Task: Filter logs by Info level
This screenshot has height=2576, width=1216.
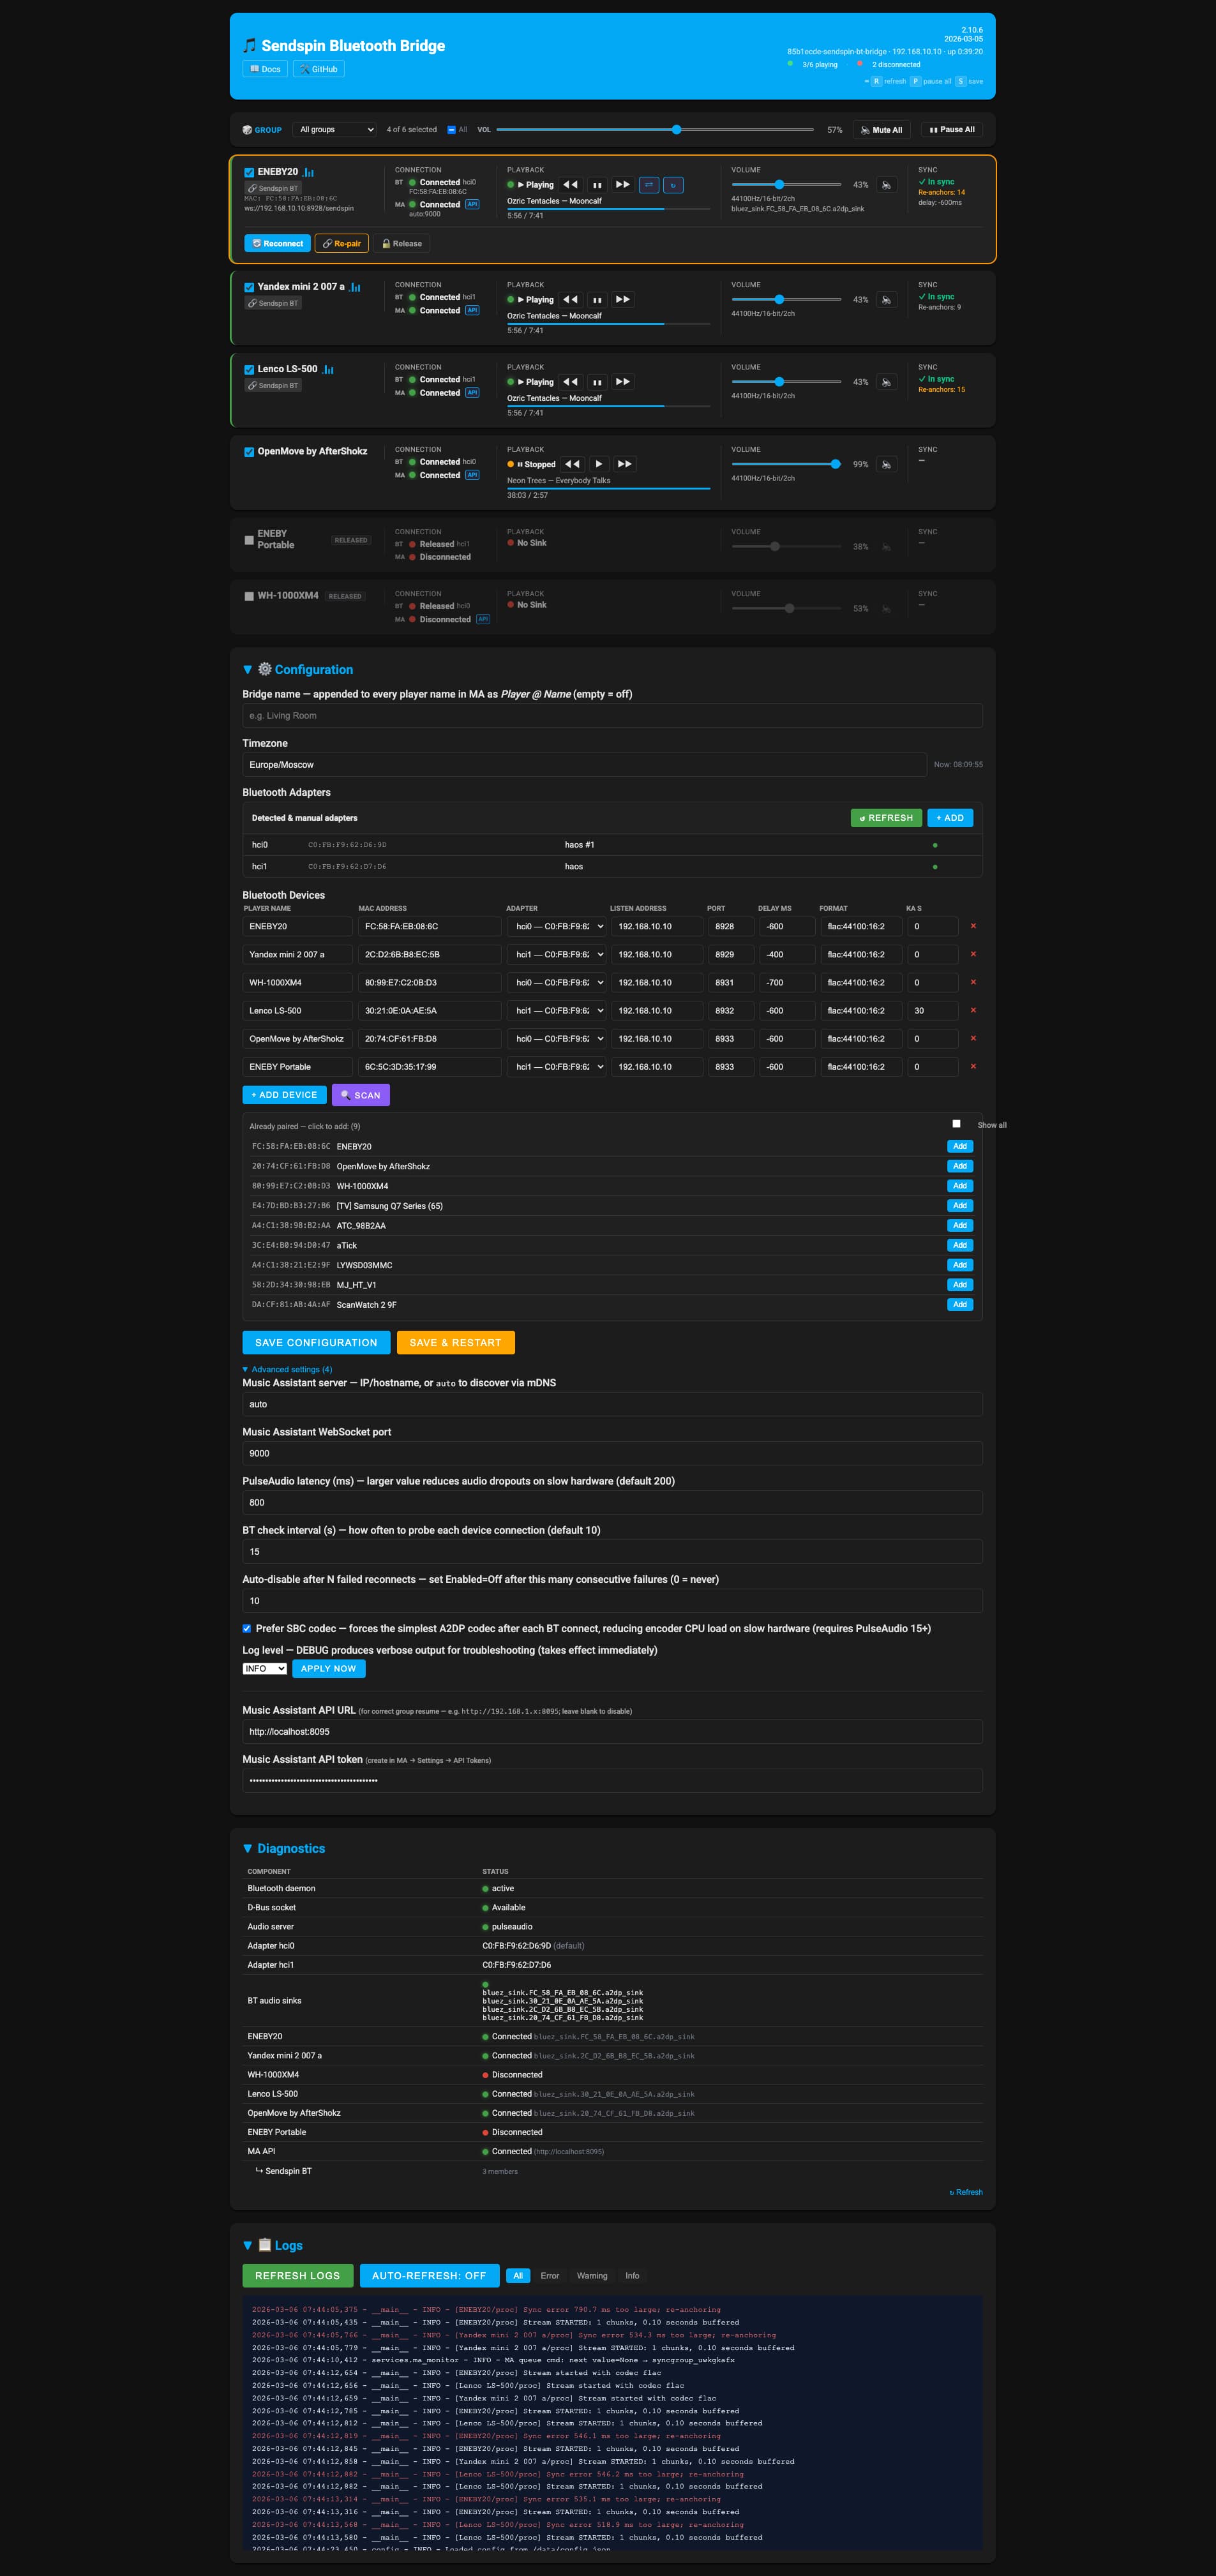Action: tap(632, 2275)
